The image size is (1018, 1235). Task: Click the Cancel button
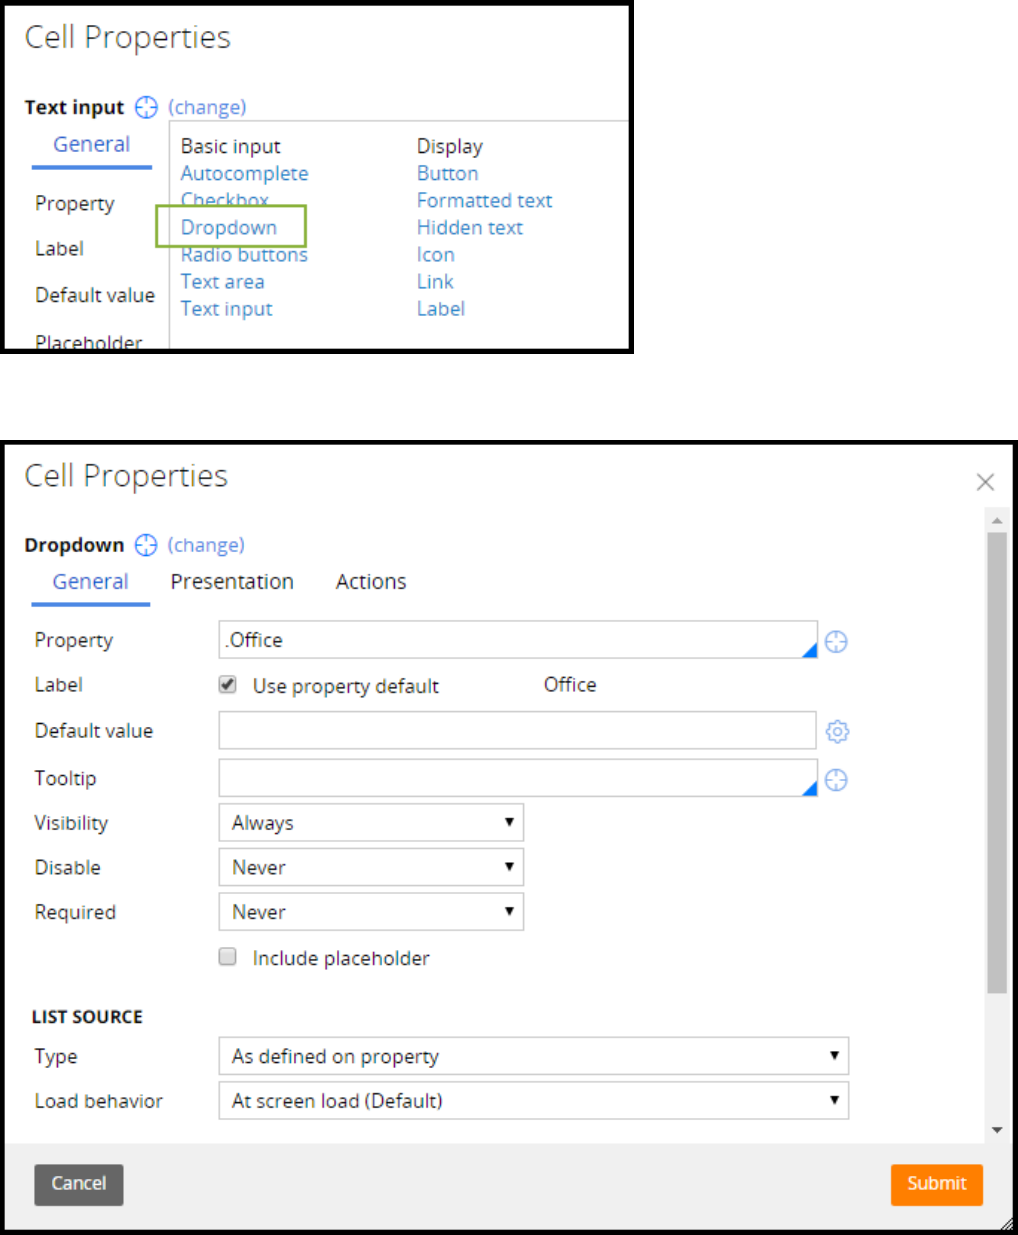[79, 1184]
